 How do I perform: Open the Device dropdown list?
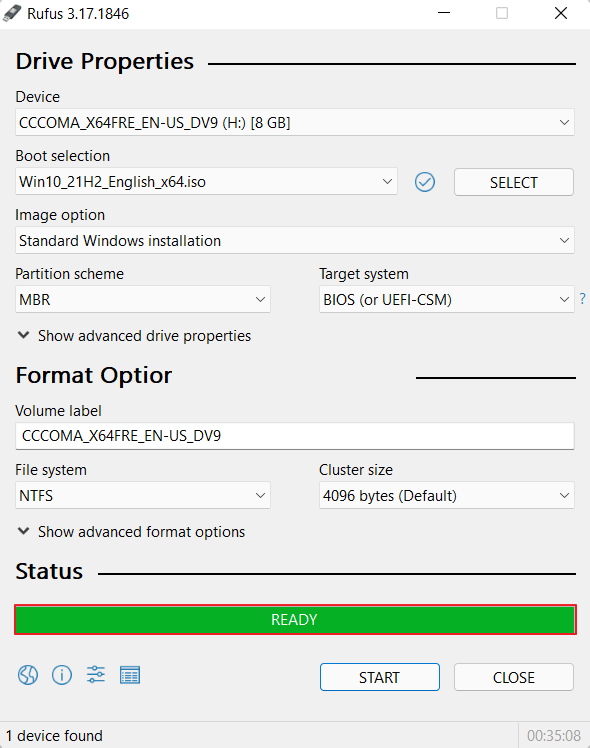click(x=295, y=123)
